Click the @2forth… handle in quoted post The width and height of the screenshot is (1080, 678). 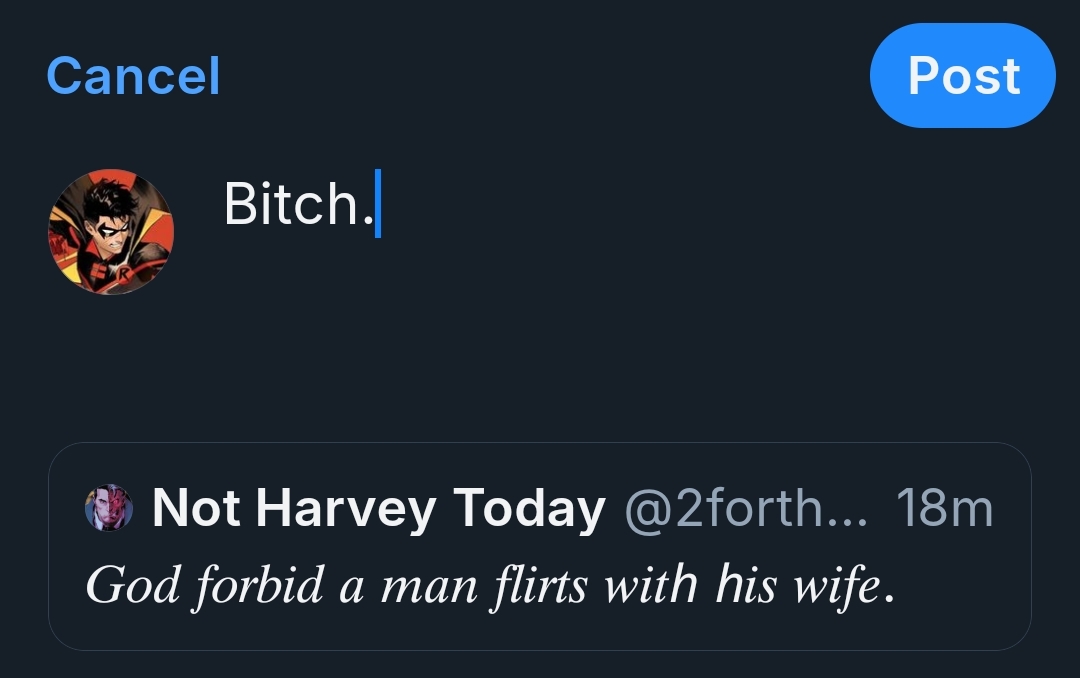point(750,509)
